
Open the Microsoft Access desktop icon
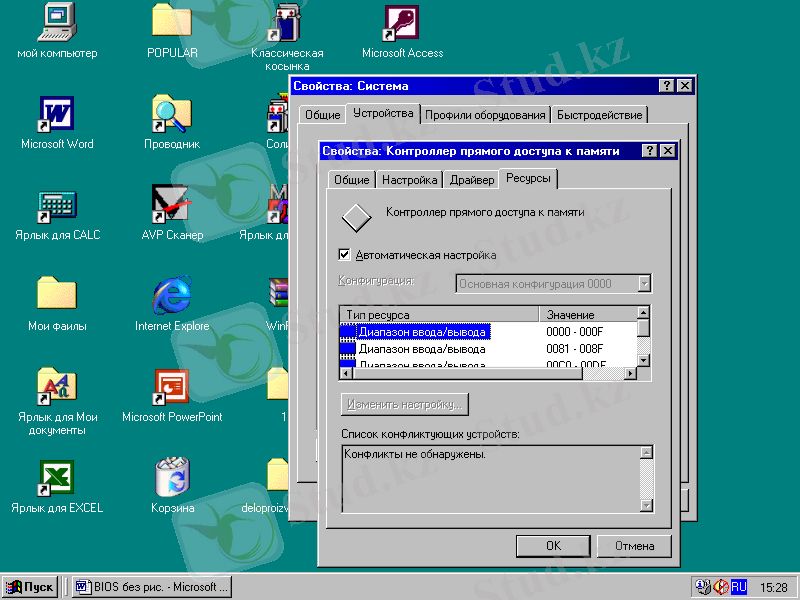[x=402, y=24]
